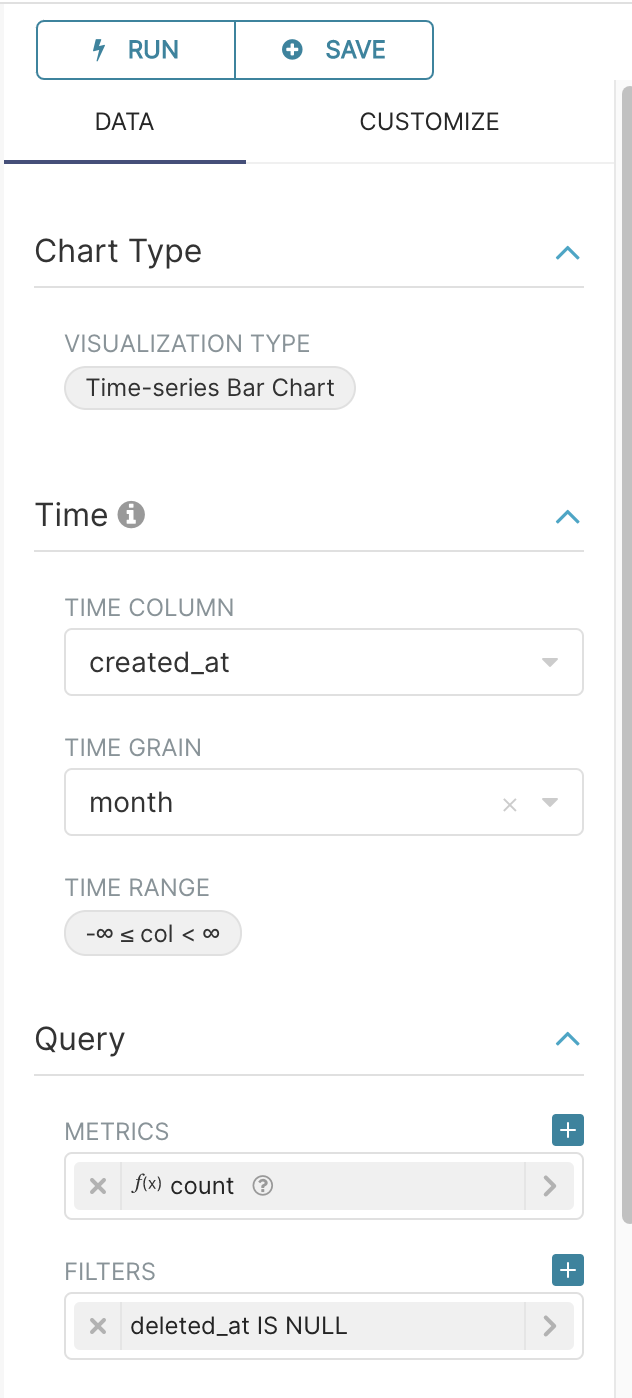Collapse the Chart Type section
The height and width of the screenshot is (1398, 632).
click(567, 252)
